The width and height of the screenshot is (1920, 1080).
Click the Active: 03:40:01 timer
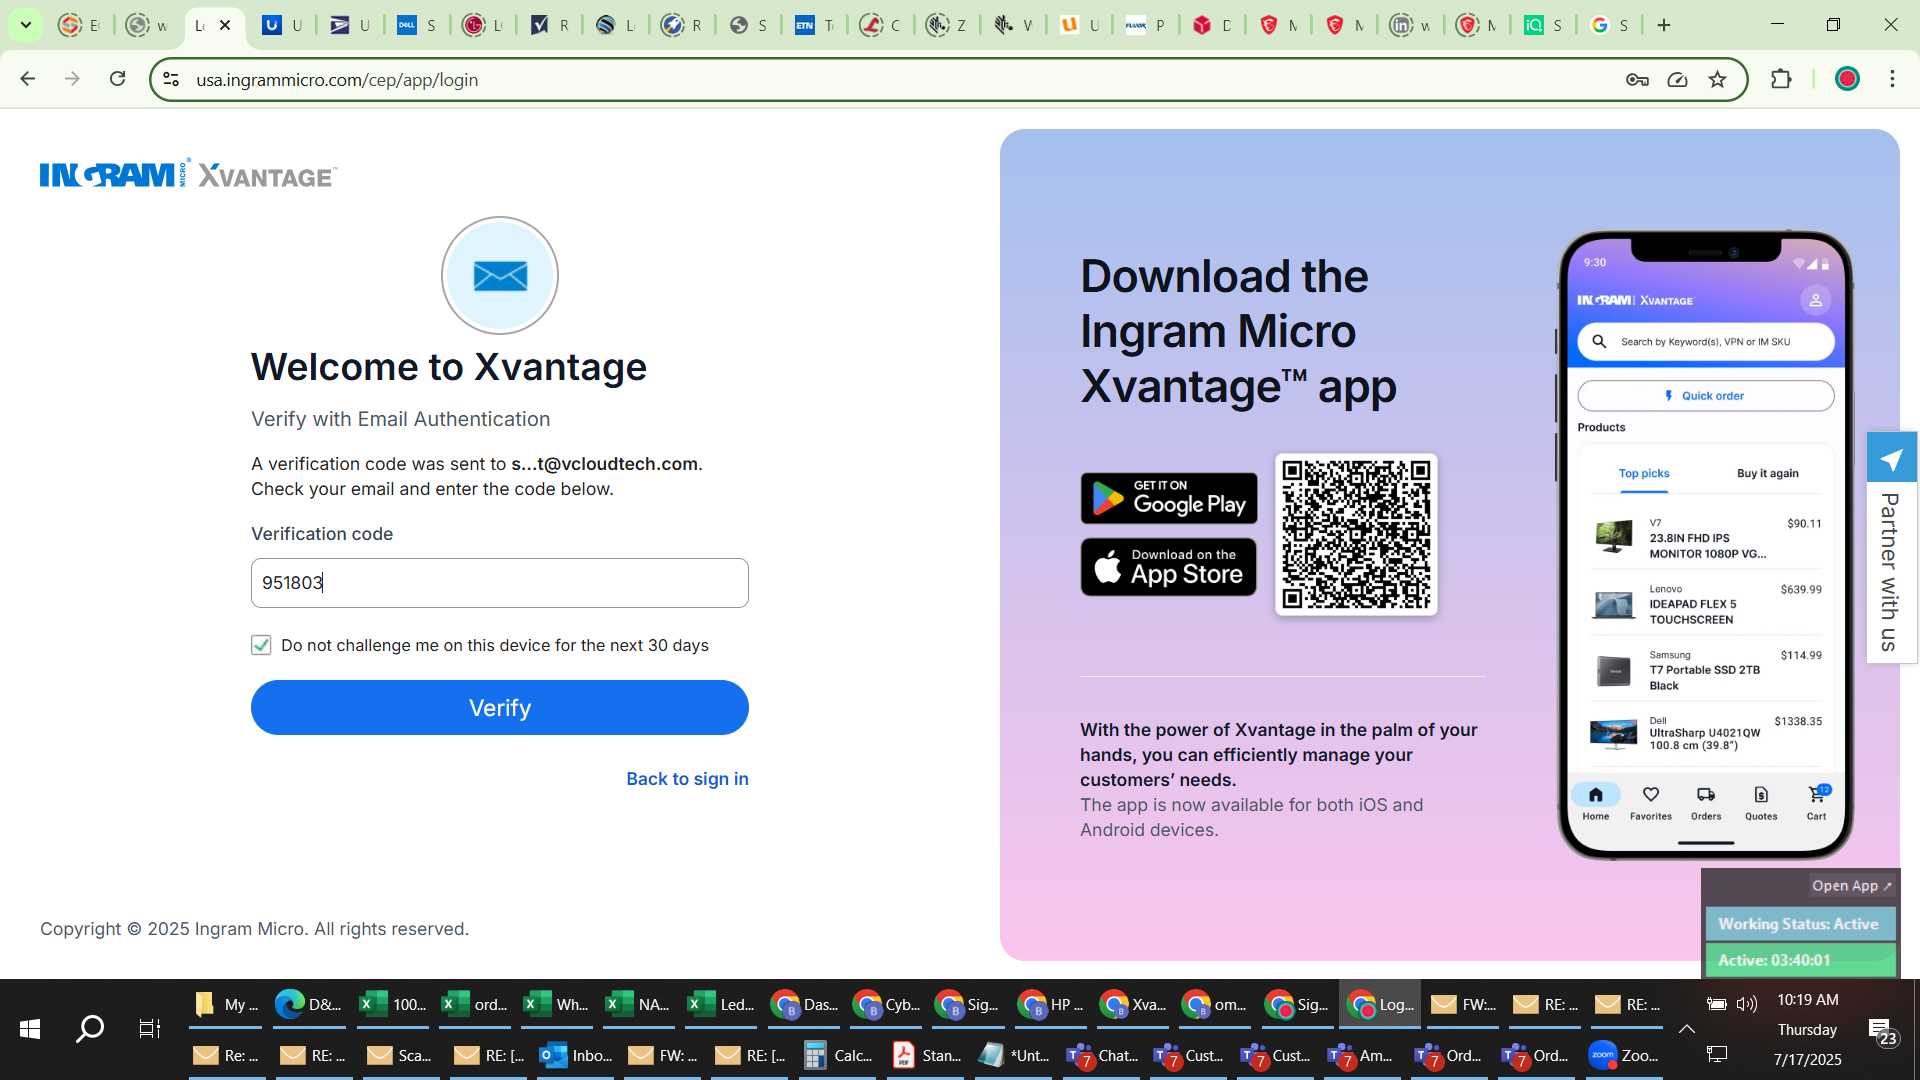tap(1798, 960)
